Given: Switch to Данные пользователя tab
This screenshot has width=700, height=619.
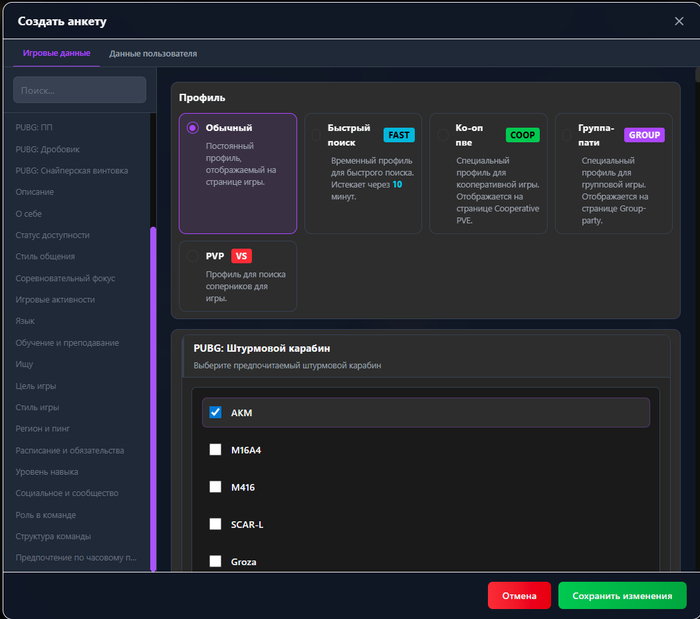Looking at the screenshot, I should click(x=153, y=53).
